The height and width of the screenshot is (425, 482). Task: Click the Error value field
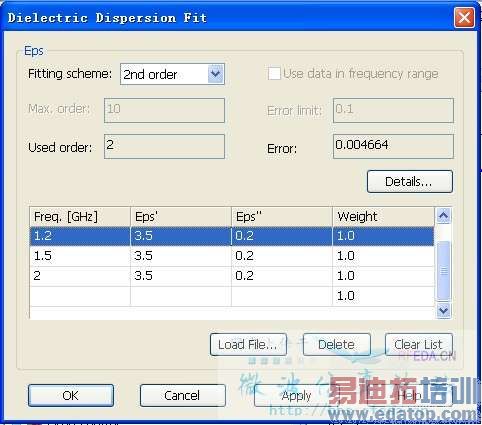[393, 146]
